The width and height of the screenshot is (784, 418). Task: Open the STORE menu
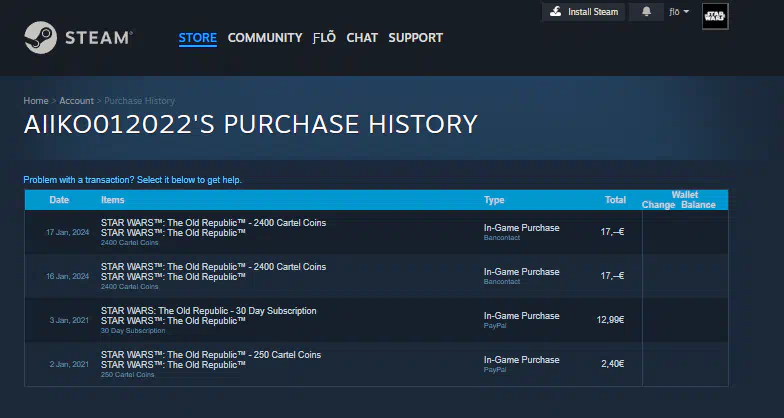point(198,38)
